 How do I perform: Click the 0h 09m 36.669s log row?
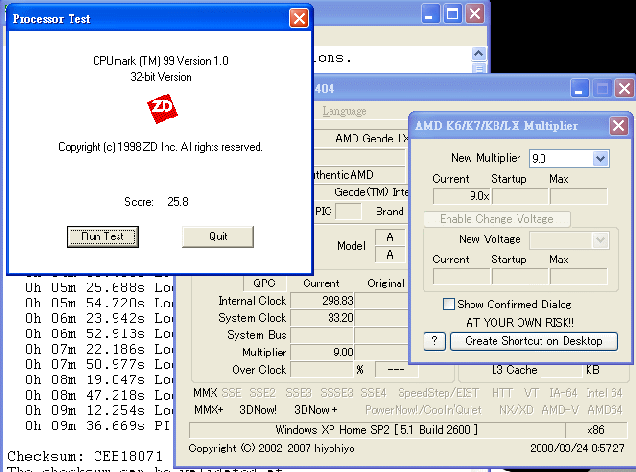point(97,426)
